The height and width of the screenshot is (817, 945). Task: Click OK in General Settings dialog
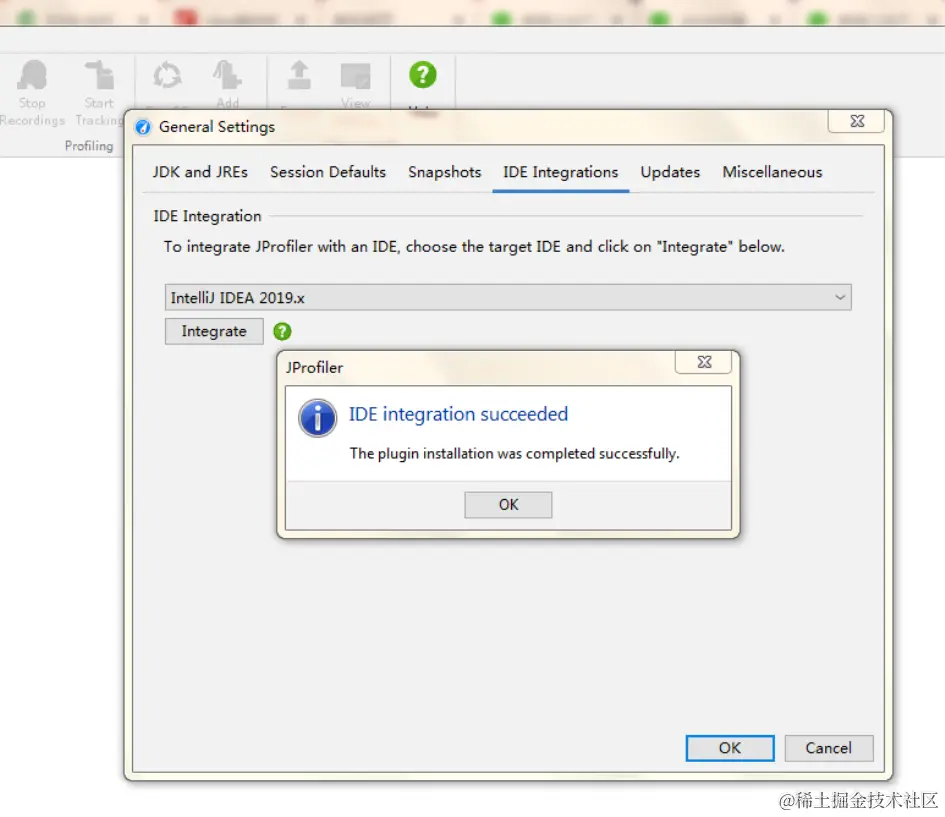(x=730, y=748)
